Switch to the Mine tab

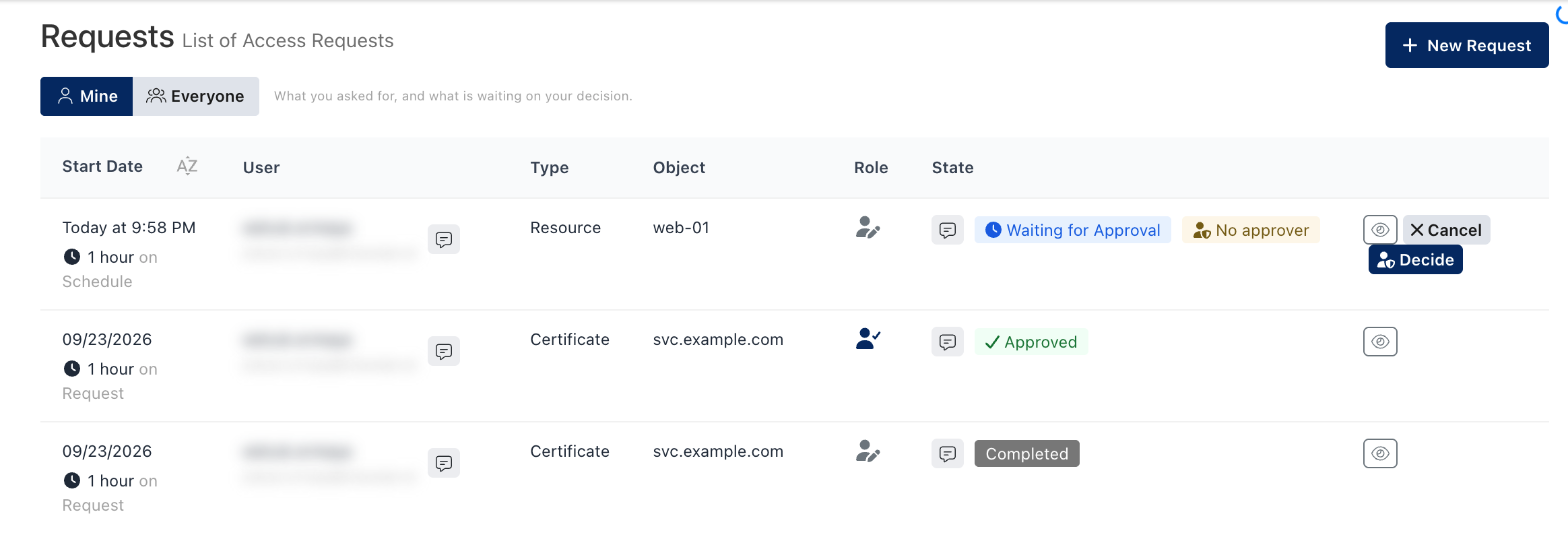pyautogui.click(x=86, y=96)
